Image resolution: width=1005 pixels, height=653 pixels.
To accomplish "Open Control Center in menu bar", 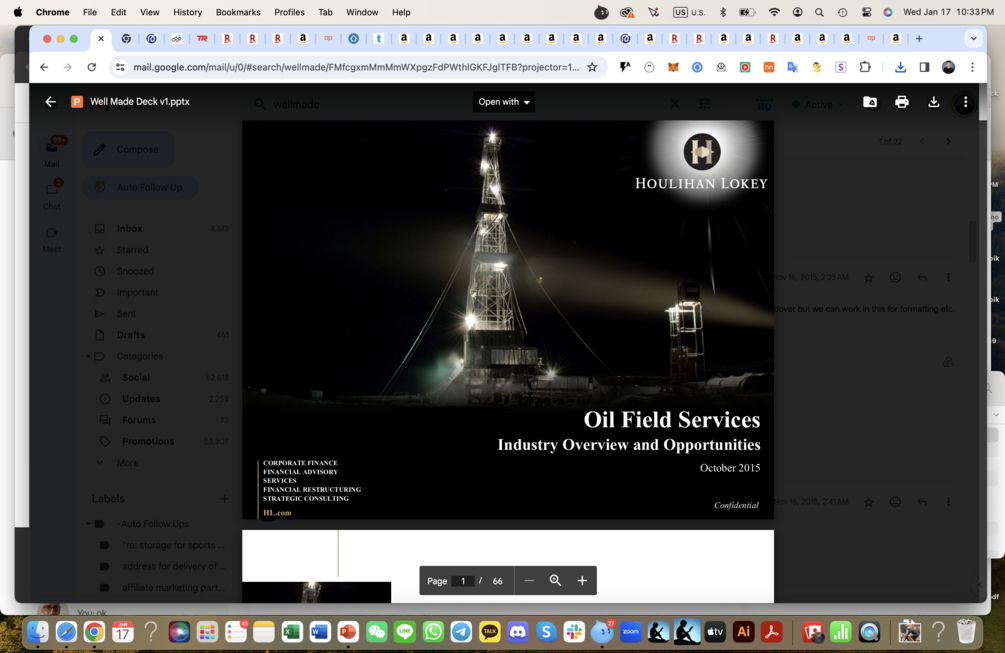I will 867,12.
